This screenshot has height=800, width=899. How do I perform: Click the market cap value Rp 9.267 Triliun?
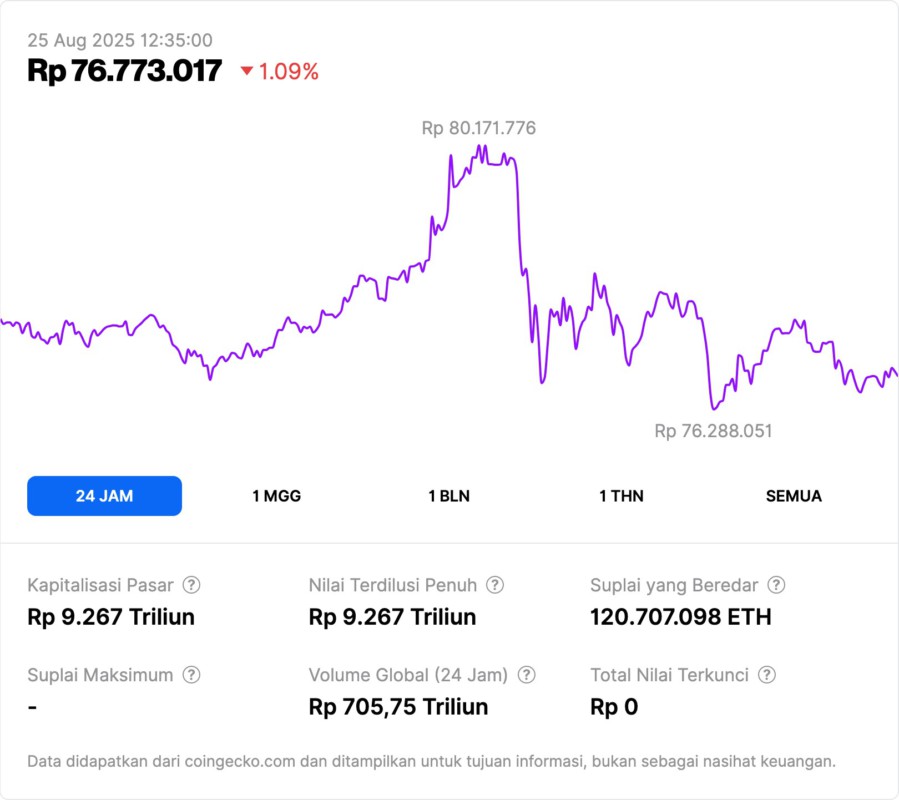pyautogui.click(x=111, y=617)
